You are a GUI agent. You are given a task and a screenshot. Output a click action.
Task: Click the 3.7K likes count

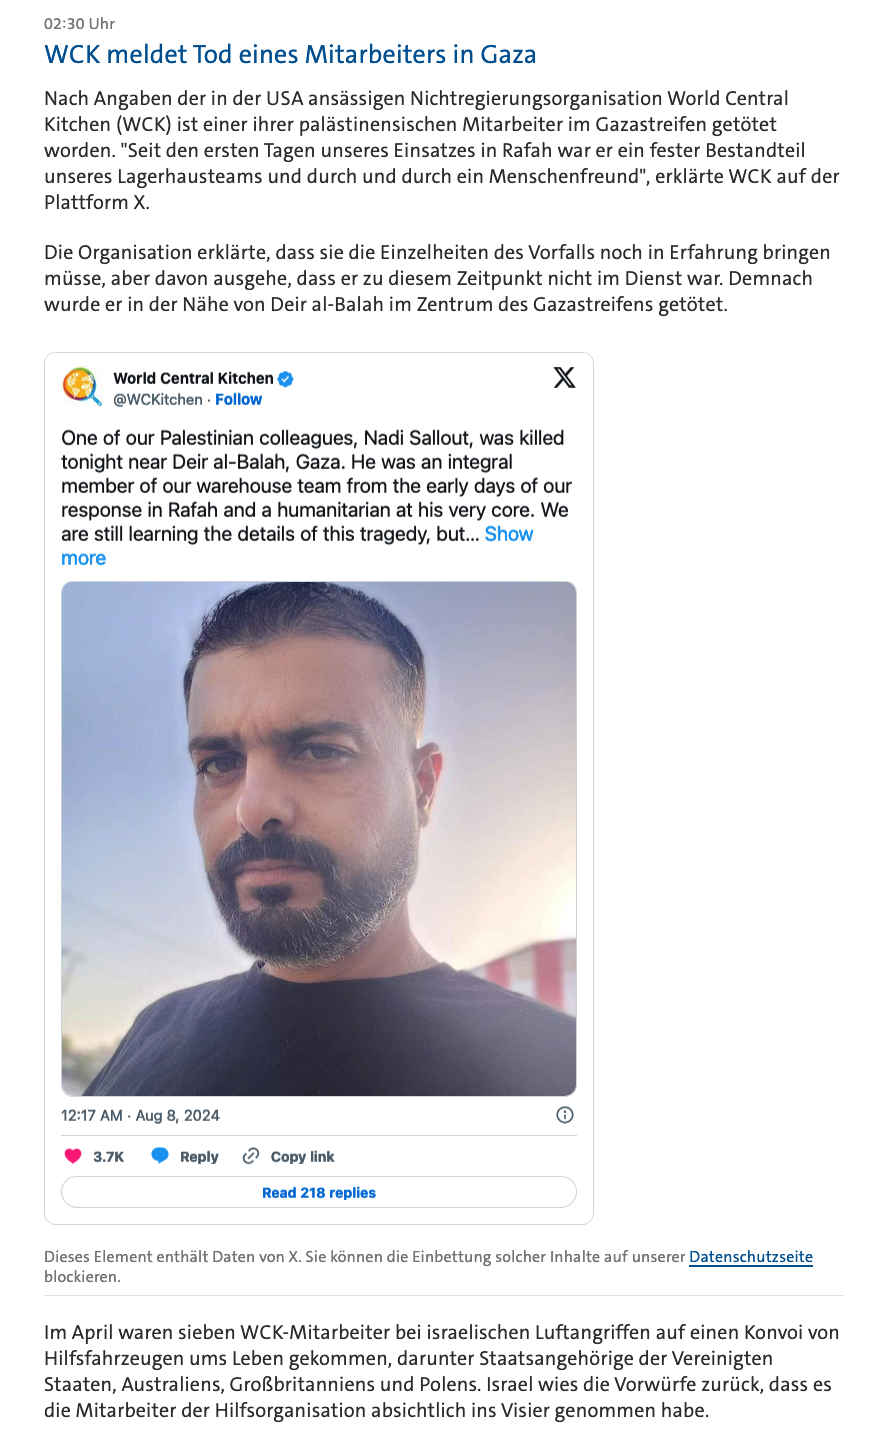[108, 1157]
